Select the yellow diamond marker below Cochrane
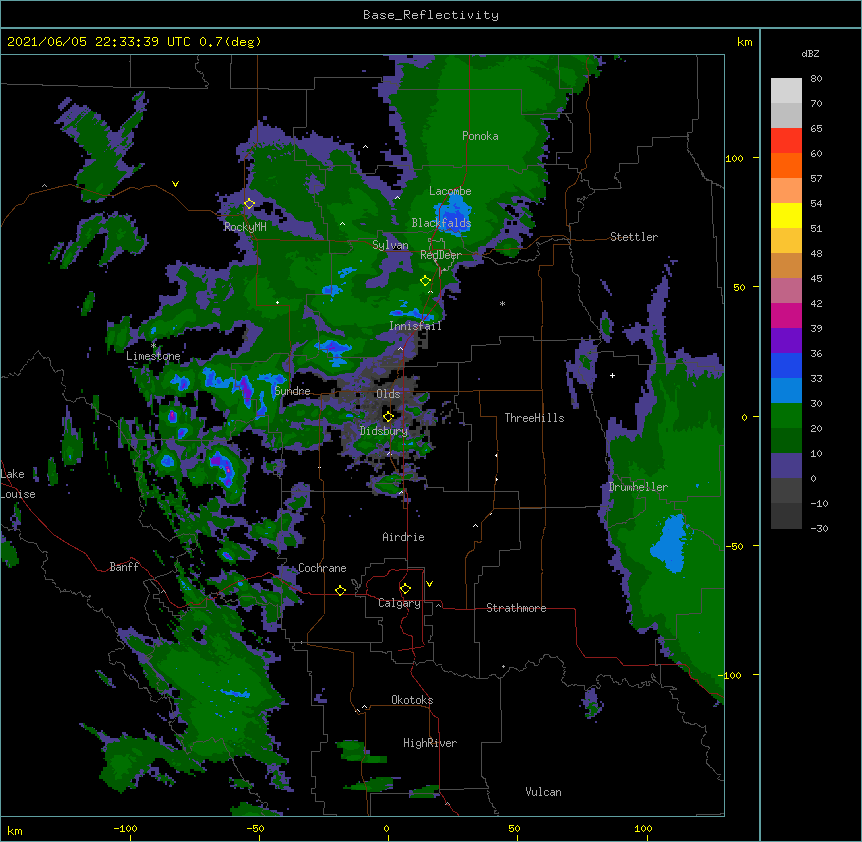This screenshot has height=842, width=862. [340, 590]
